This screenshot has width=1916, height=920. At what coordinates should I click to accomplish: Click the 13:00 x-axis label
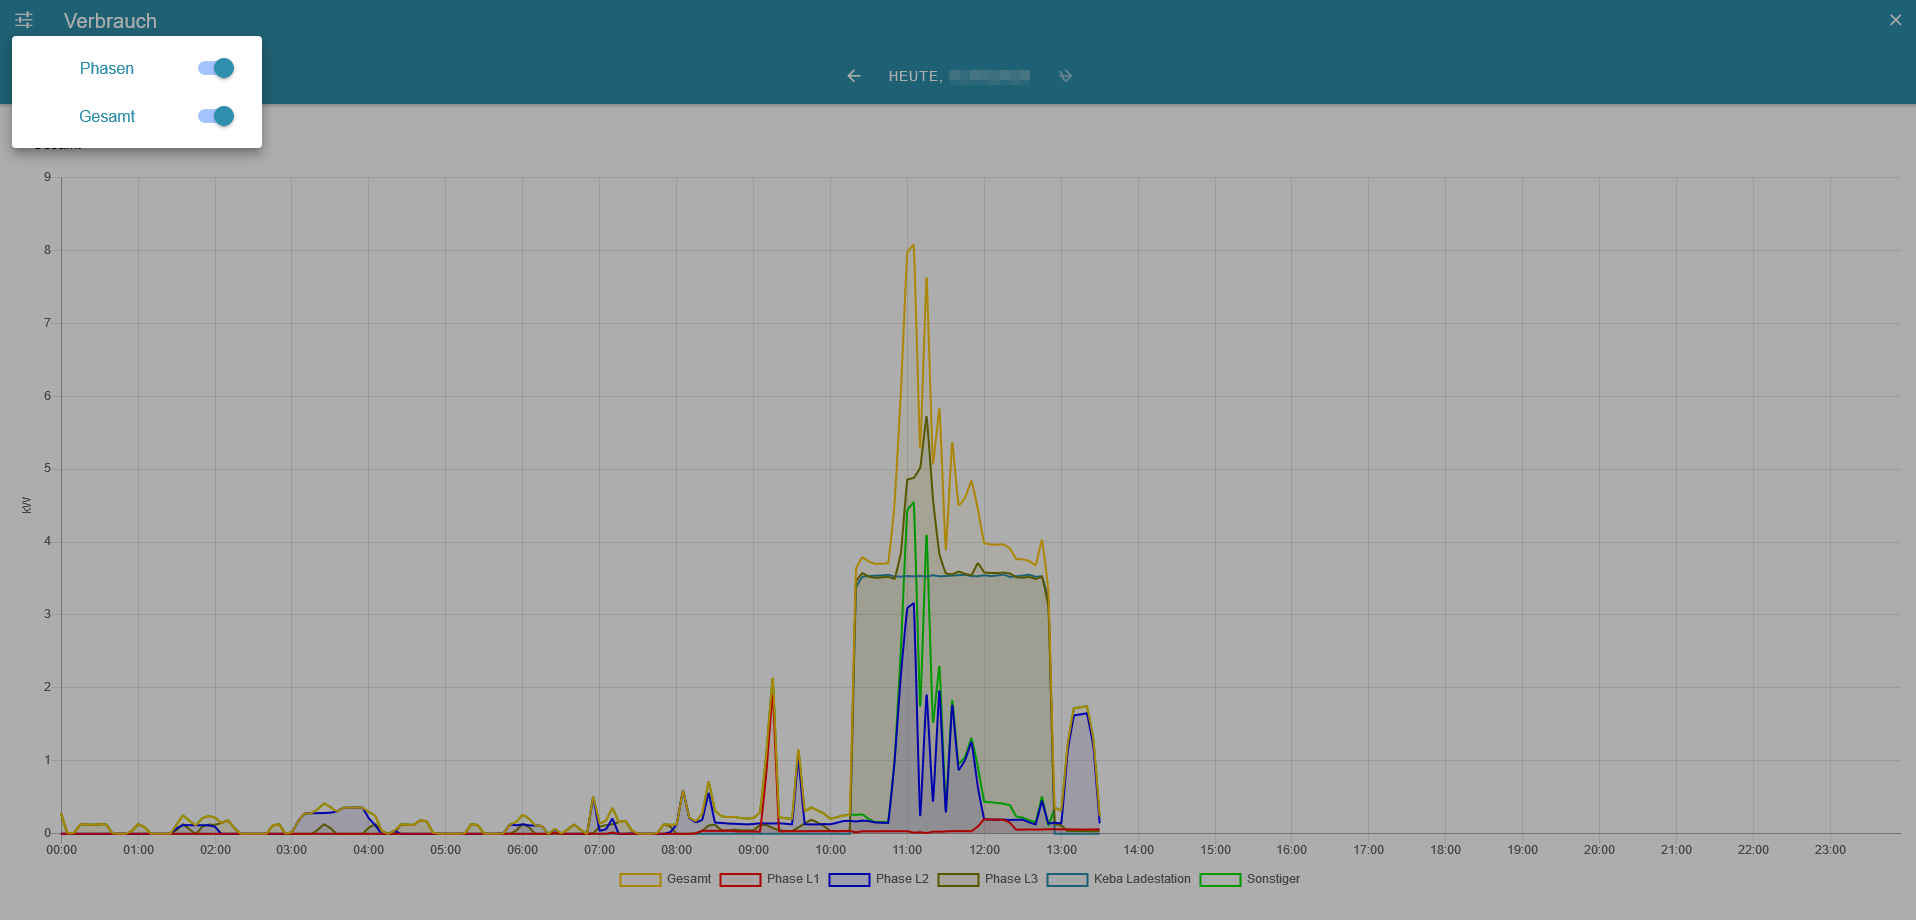click(1061, 850)
